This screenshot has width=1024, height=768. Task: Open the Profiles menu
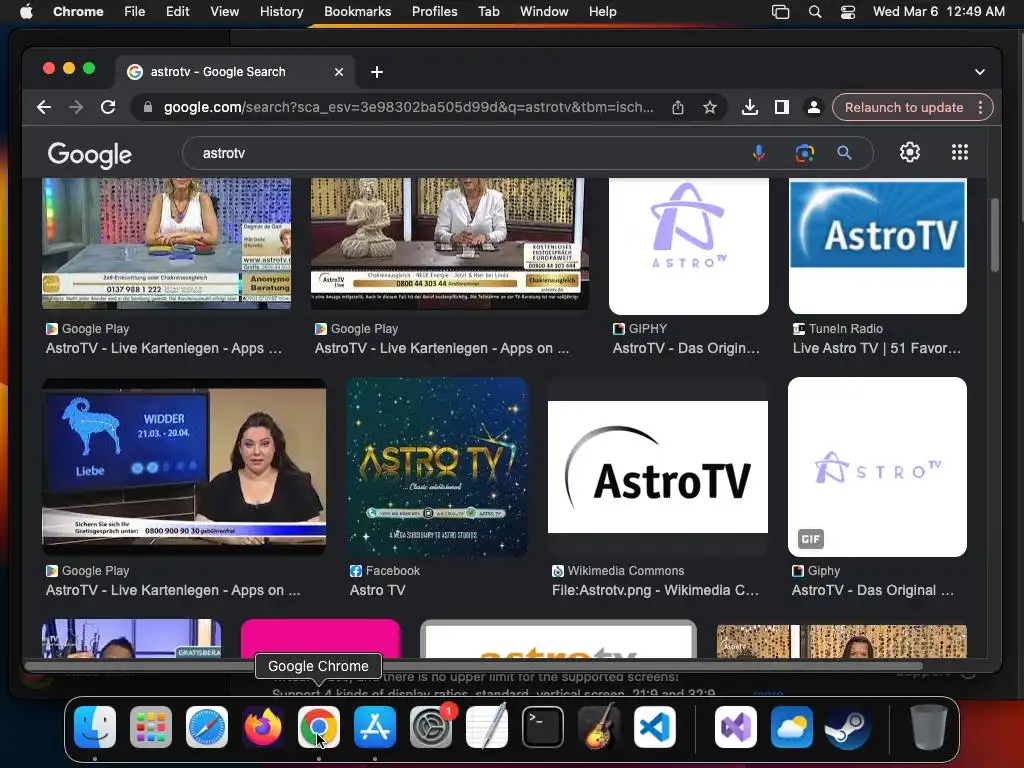click(434, 11)
